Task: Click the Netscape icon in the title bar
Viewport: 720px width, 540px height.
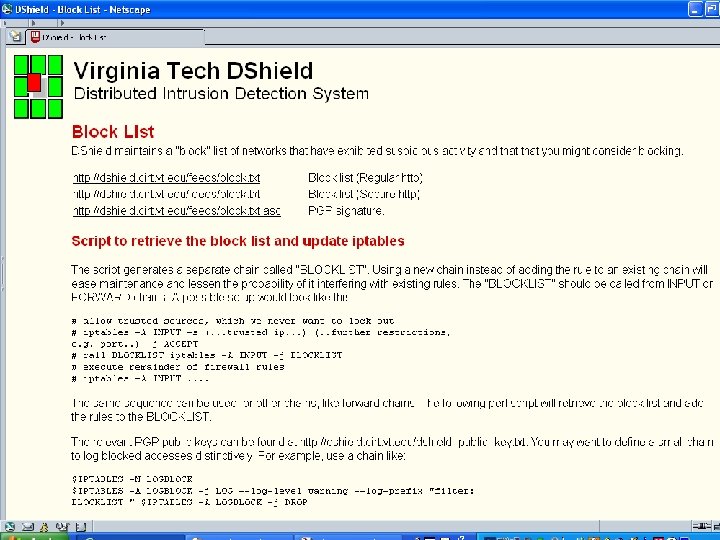Action: 7,9
